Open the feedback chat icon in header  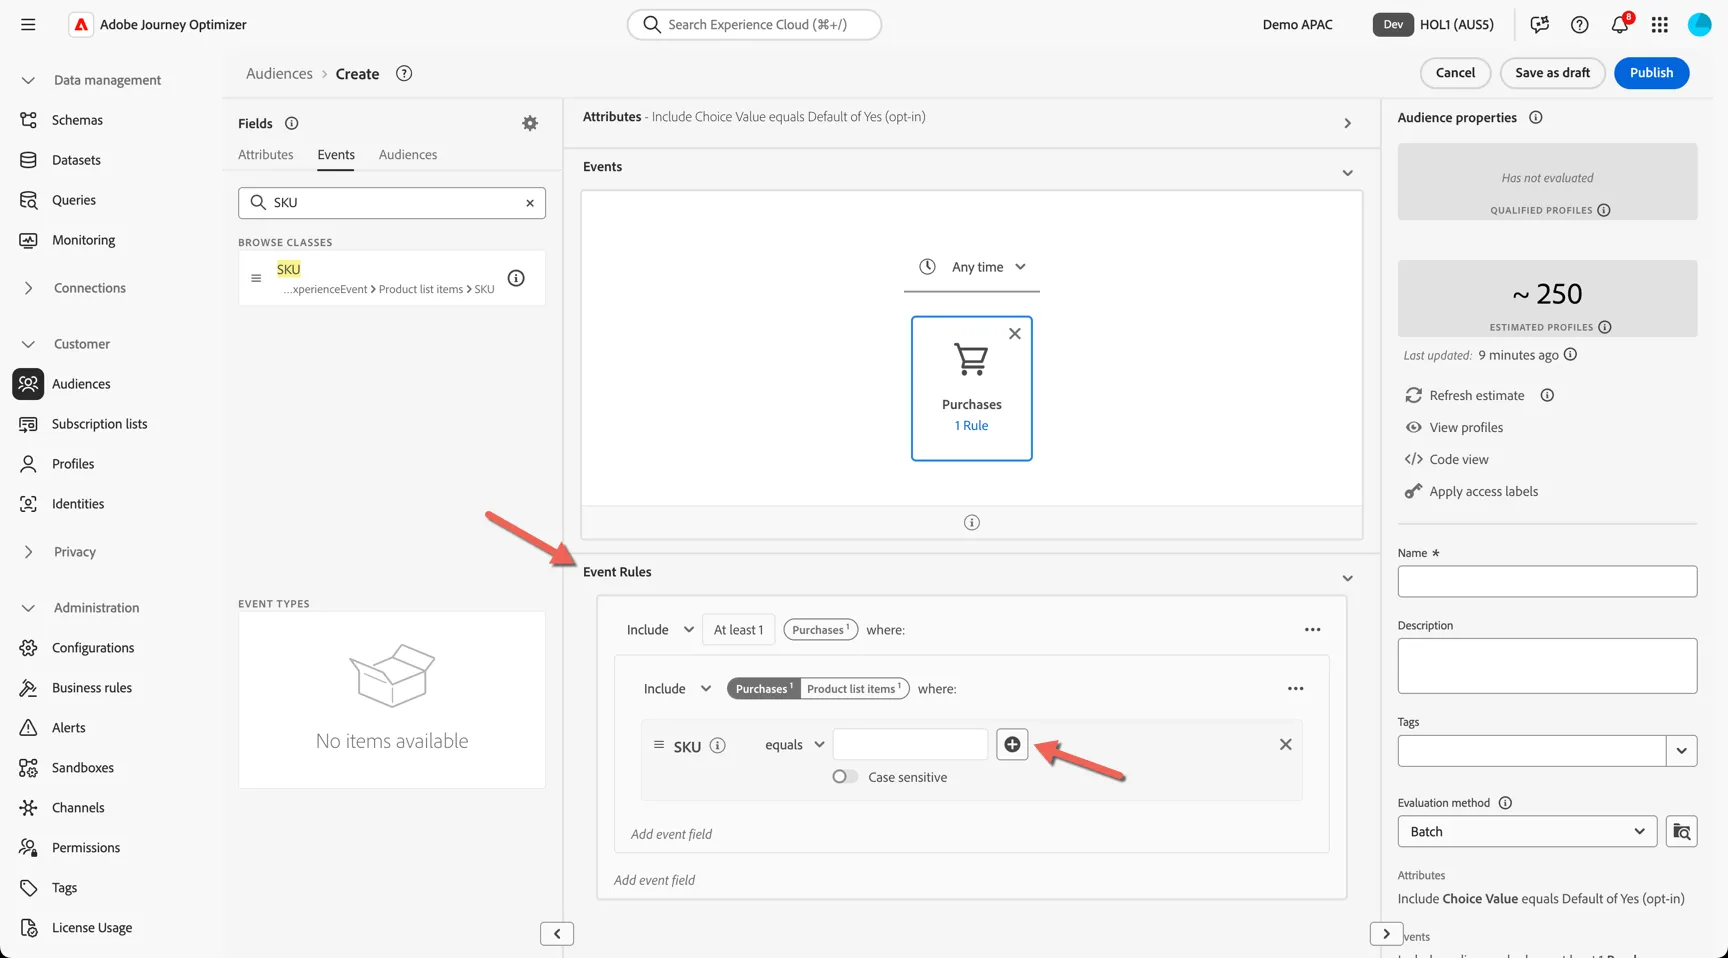[x=1539, y=24]
